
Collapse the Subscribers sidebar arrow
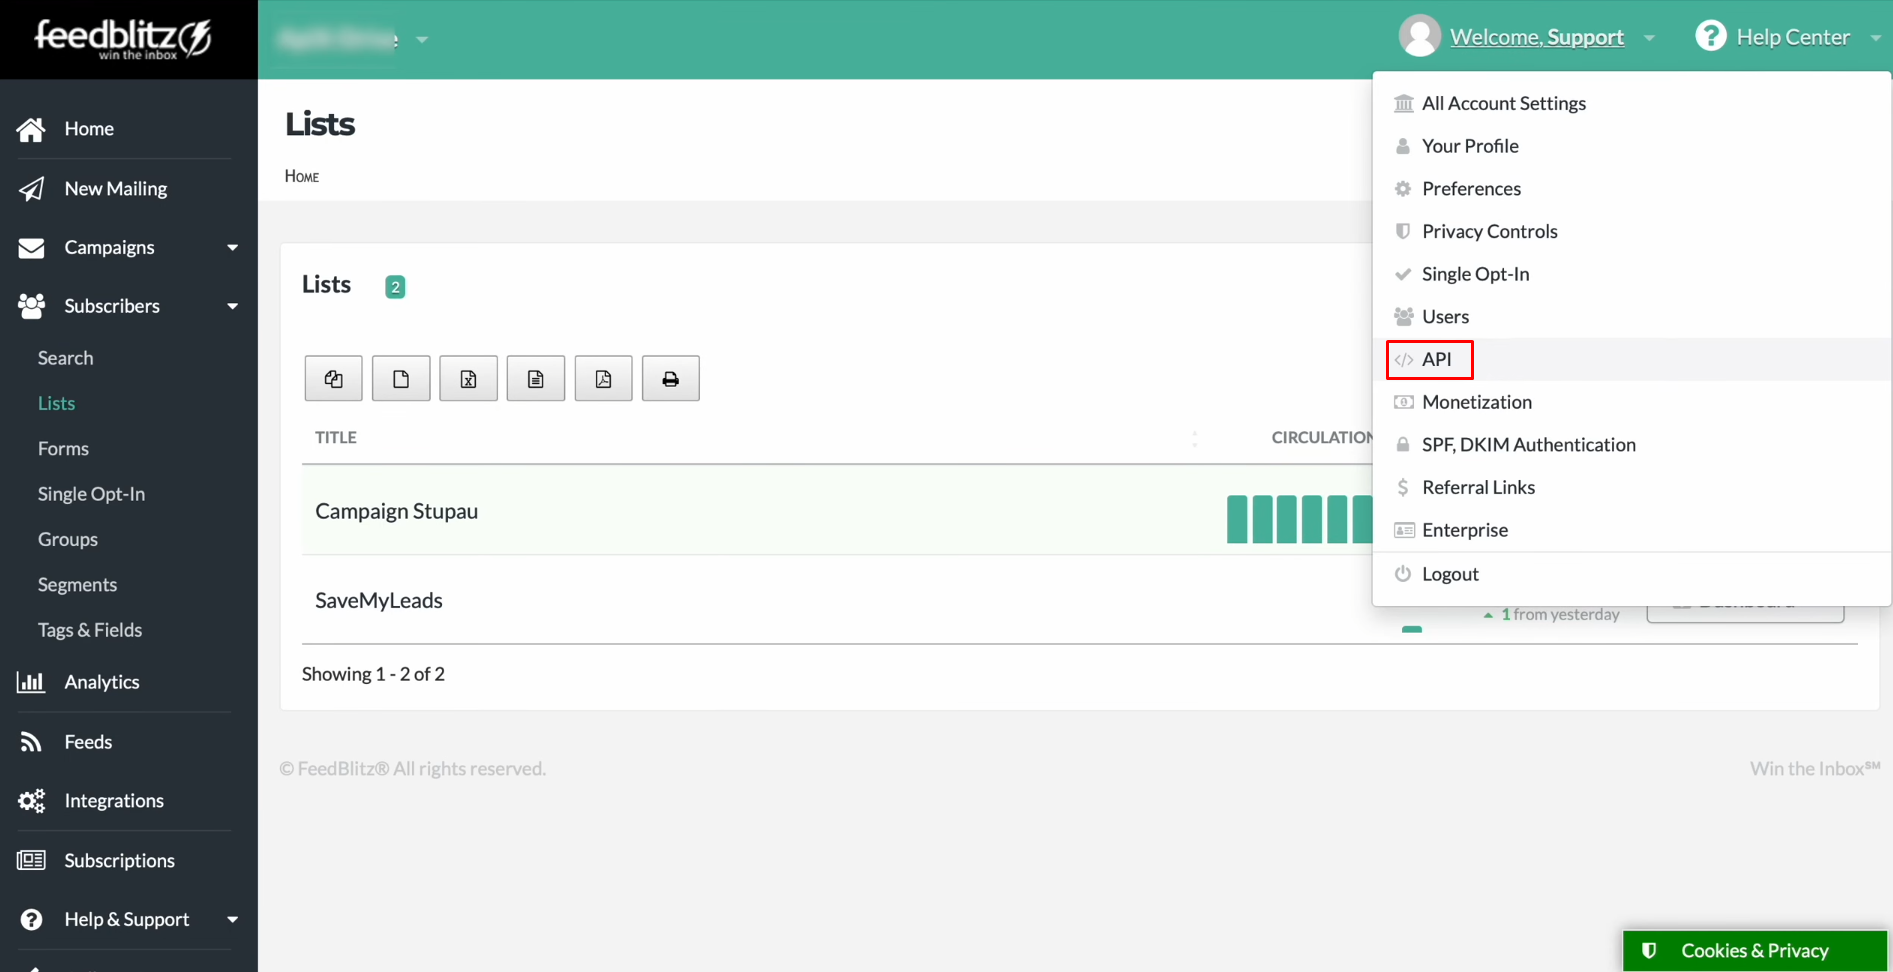pos(232,306)
